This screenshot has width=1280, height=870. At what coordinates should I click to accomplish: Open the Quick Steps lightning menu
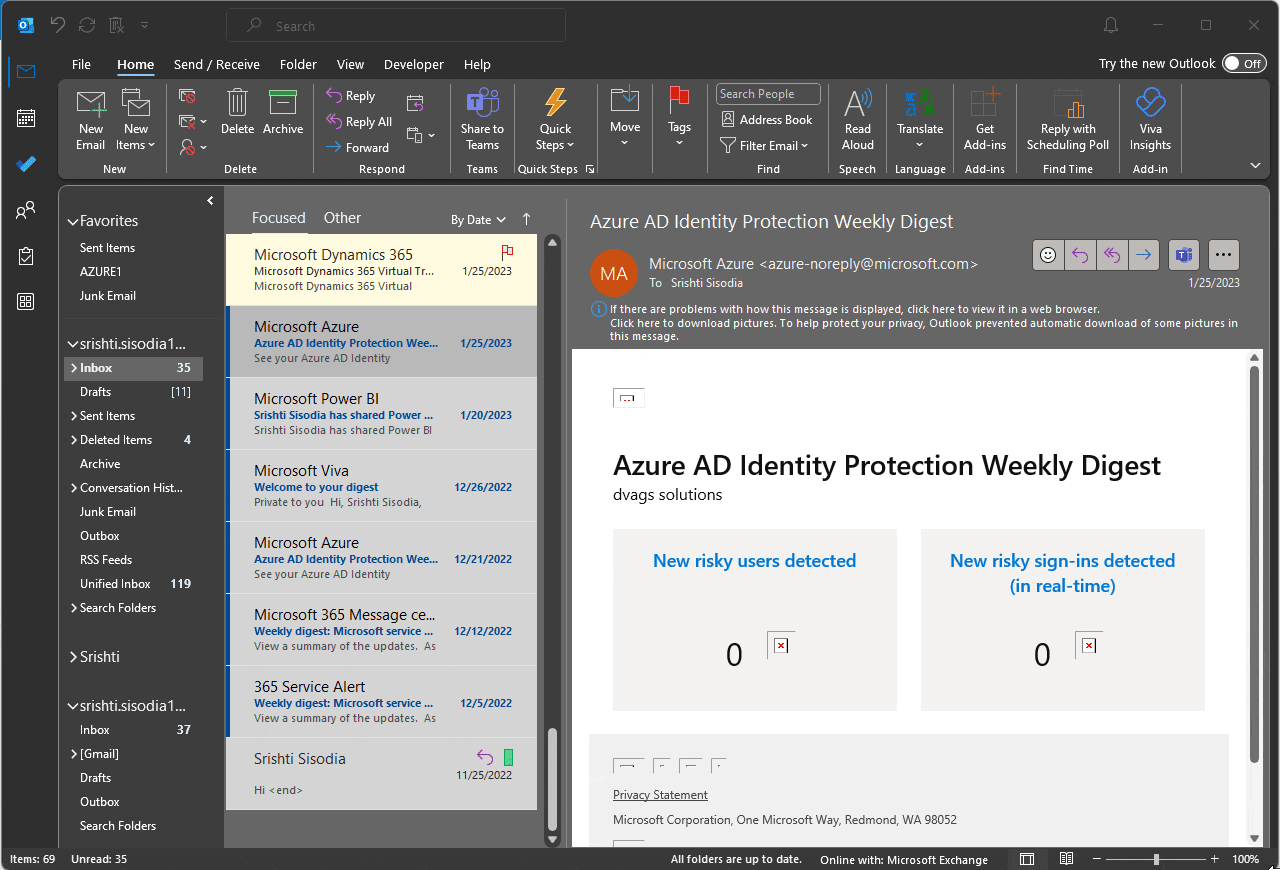tap(555, 119)
